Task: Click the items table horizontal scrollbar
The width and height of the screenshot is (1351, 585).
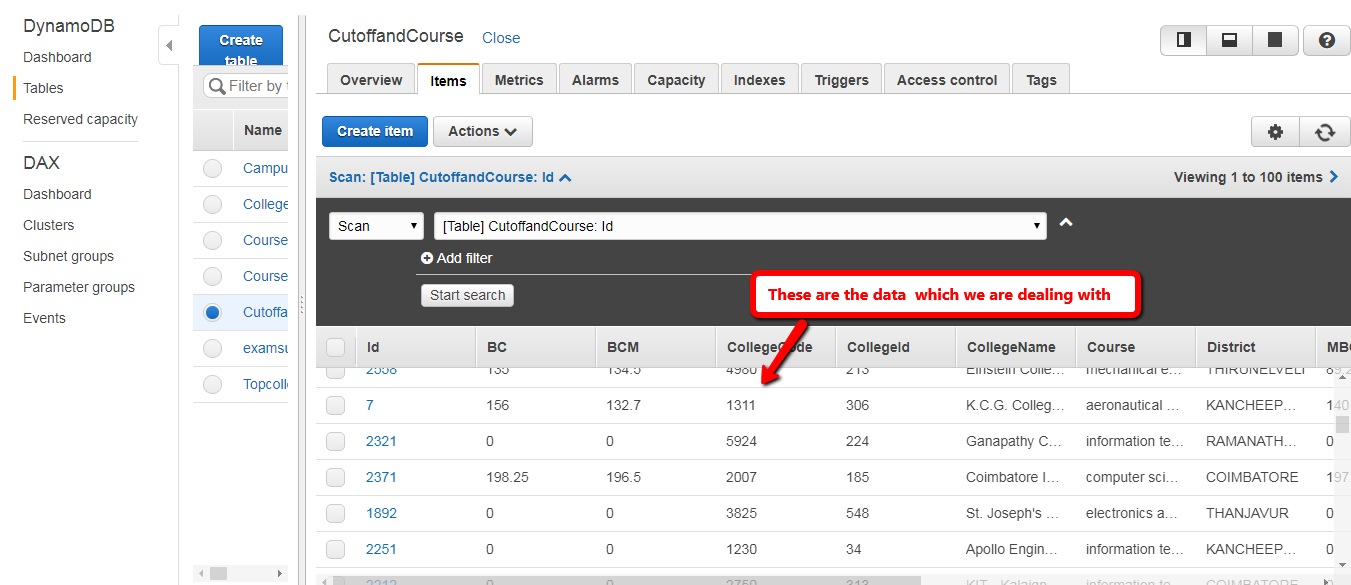Action: click(626, 580)
